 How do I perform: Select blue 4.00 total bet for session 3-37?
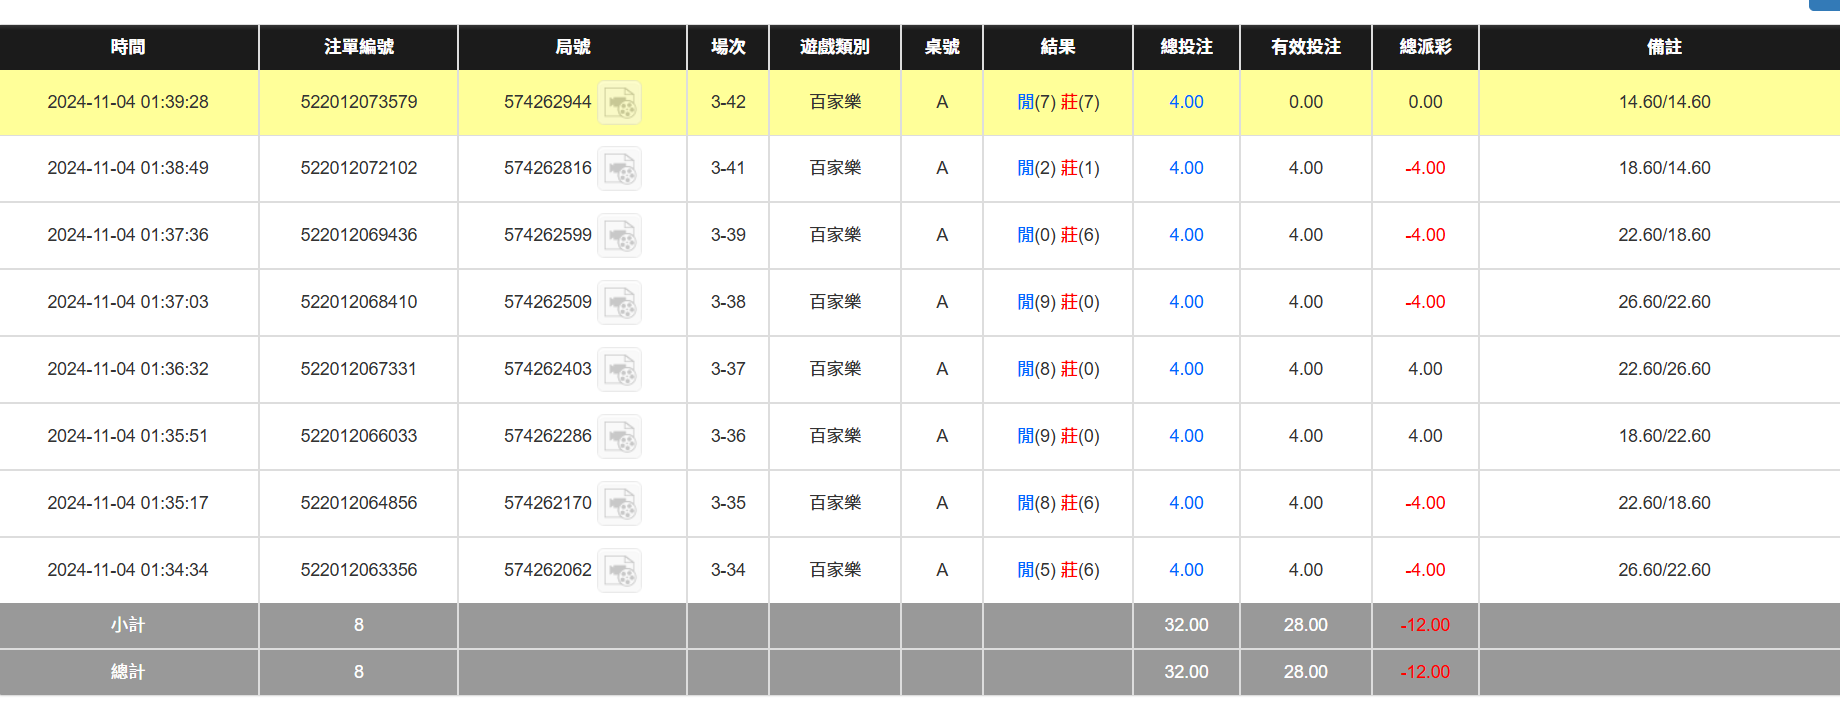1186,369
